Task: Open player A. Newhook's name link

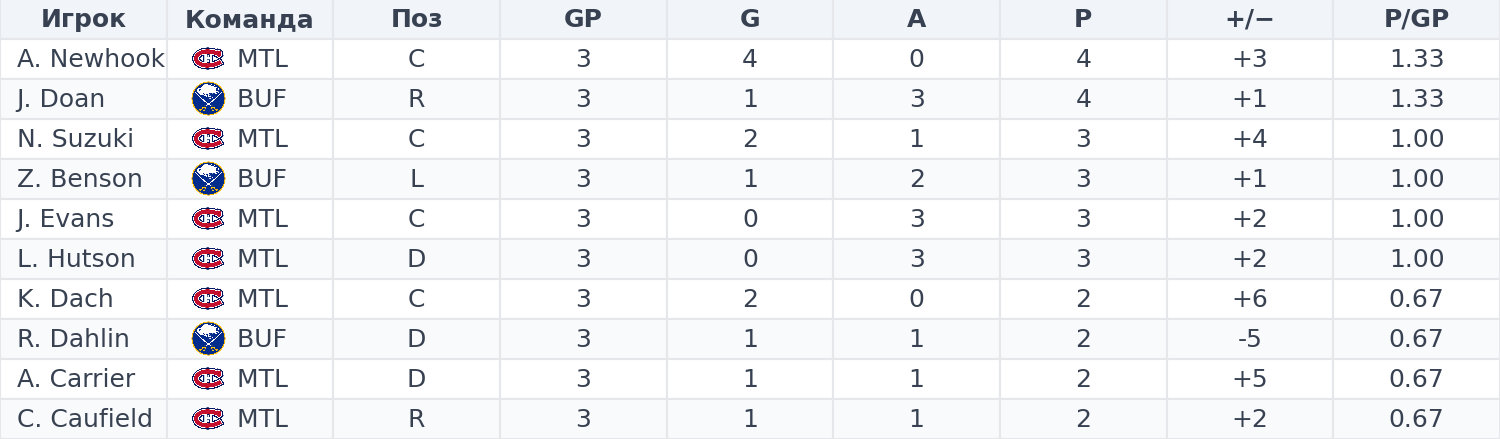Action: coord(91,59)
